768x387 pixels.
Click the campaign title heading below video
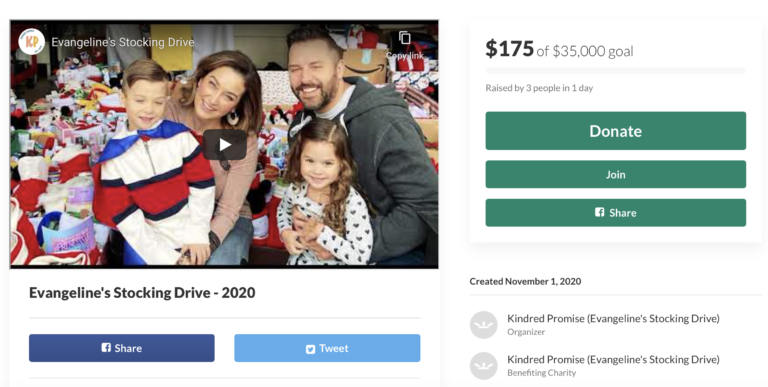tap(142, 293)
